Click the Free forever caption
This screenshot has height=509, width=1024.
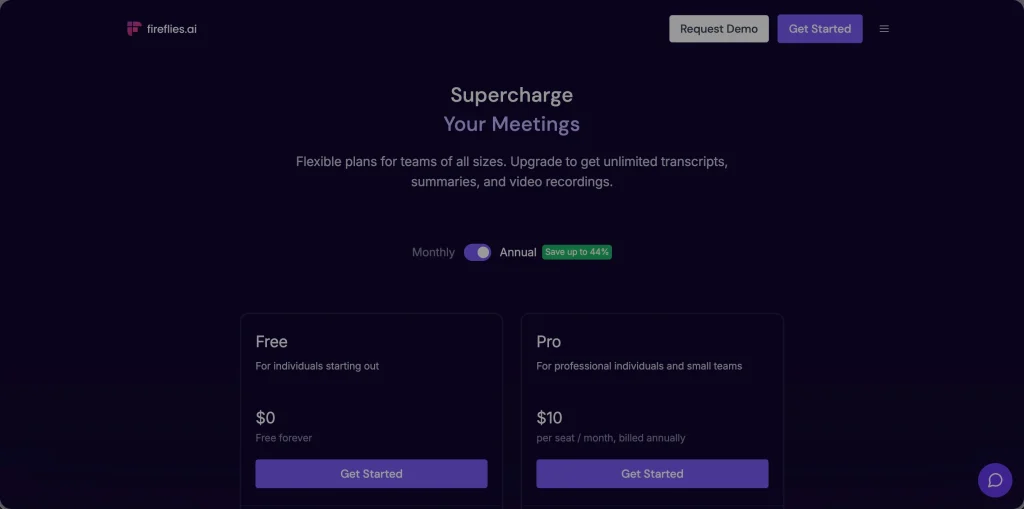click(x=284, y=438)
